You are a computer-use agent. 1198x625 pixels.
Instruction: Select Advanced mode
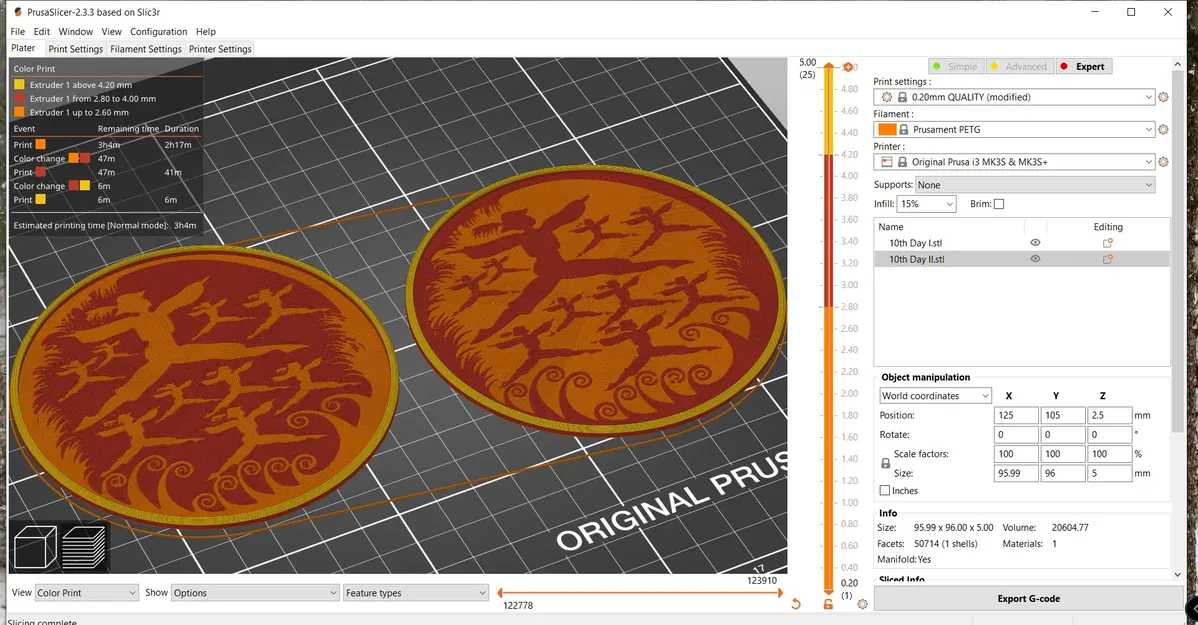pyautogui.click(x=1019, y=66)
